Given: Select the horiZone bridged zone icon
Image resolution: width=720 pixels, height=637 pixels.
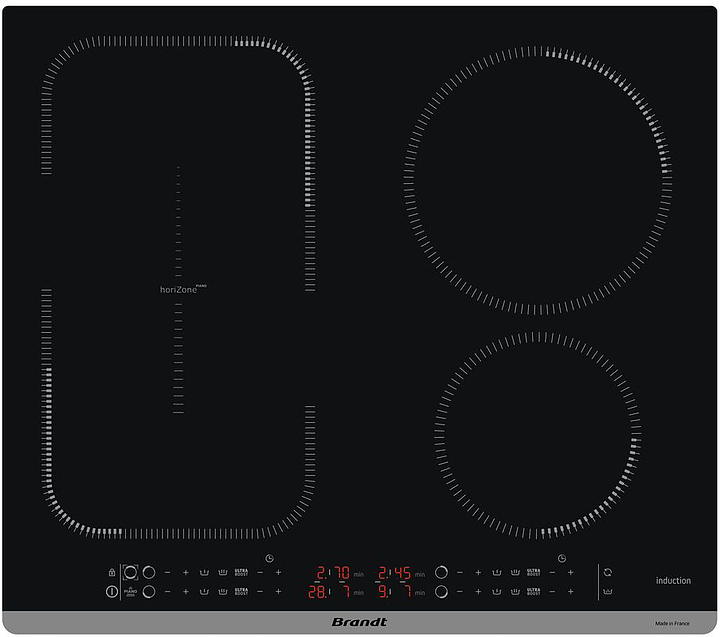Looking at the screenshot, I should (x=130, y=573).
